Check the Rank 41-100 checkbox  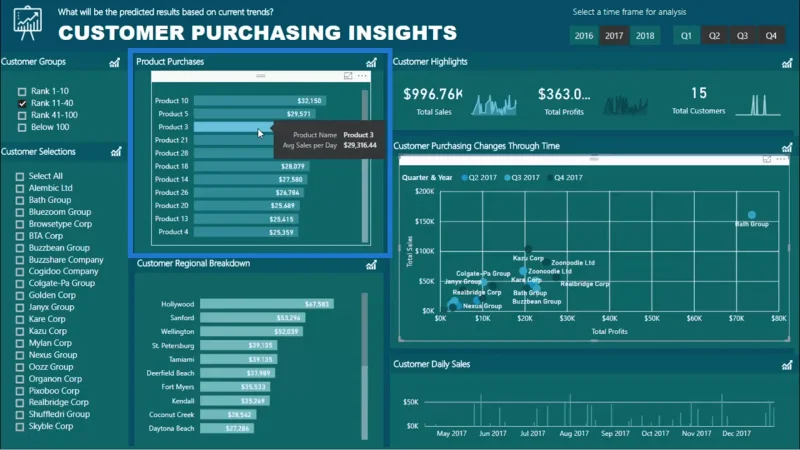(x=22, y=115)
